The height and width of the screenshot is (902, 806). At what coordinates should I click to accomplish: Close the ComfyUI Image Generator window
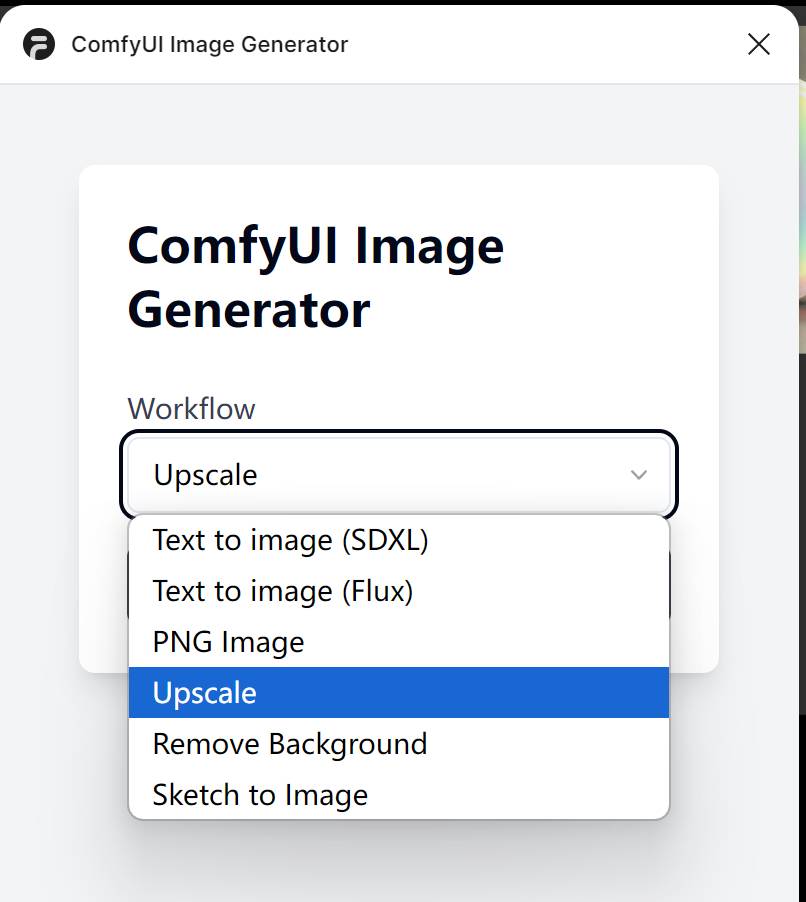[758, 44]
